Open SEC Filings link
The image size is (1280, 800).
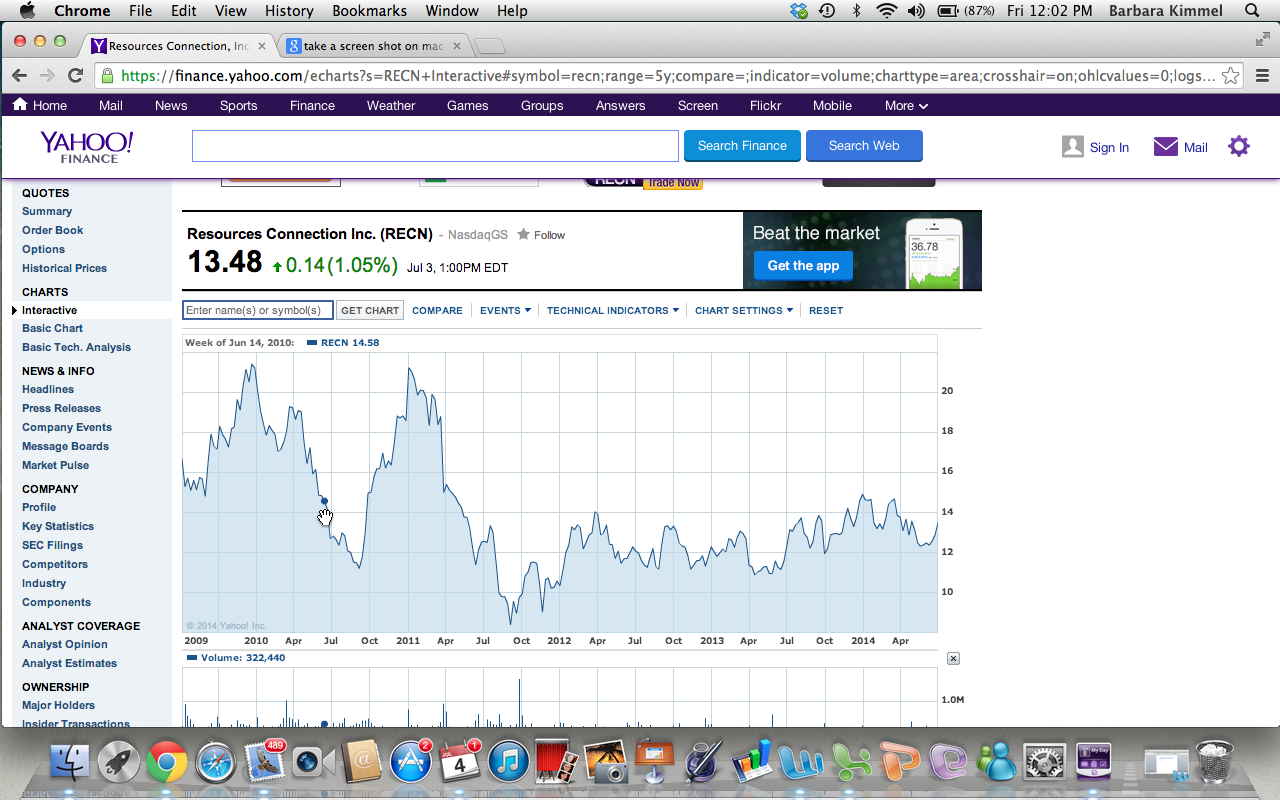pos(52,545)
